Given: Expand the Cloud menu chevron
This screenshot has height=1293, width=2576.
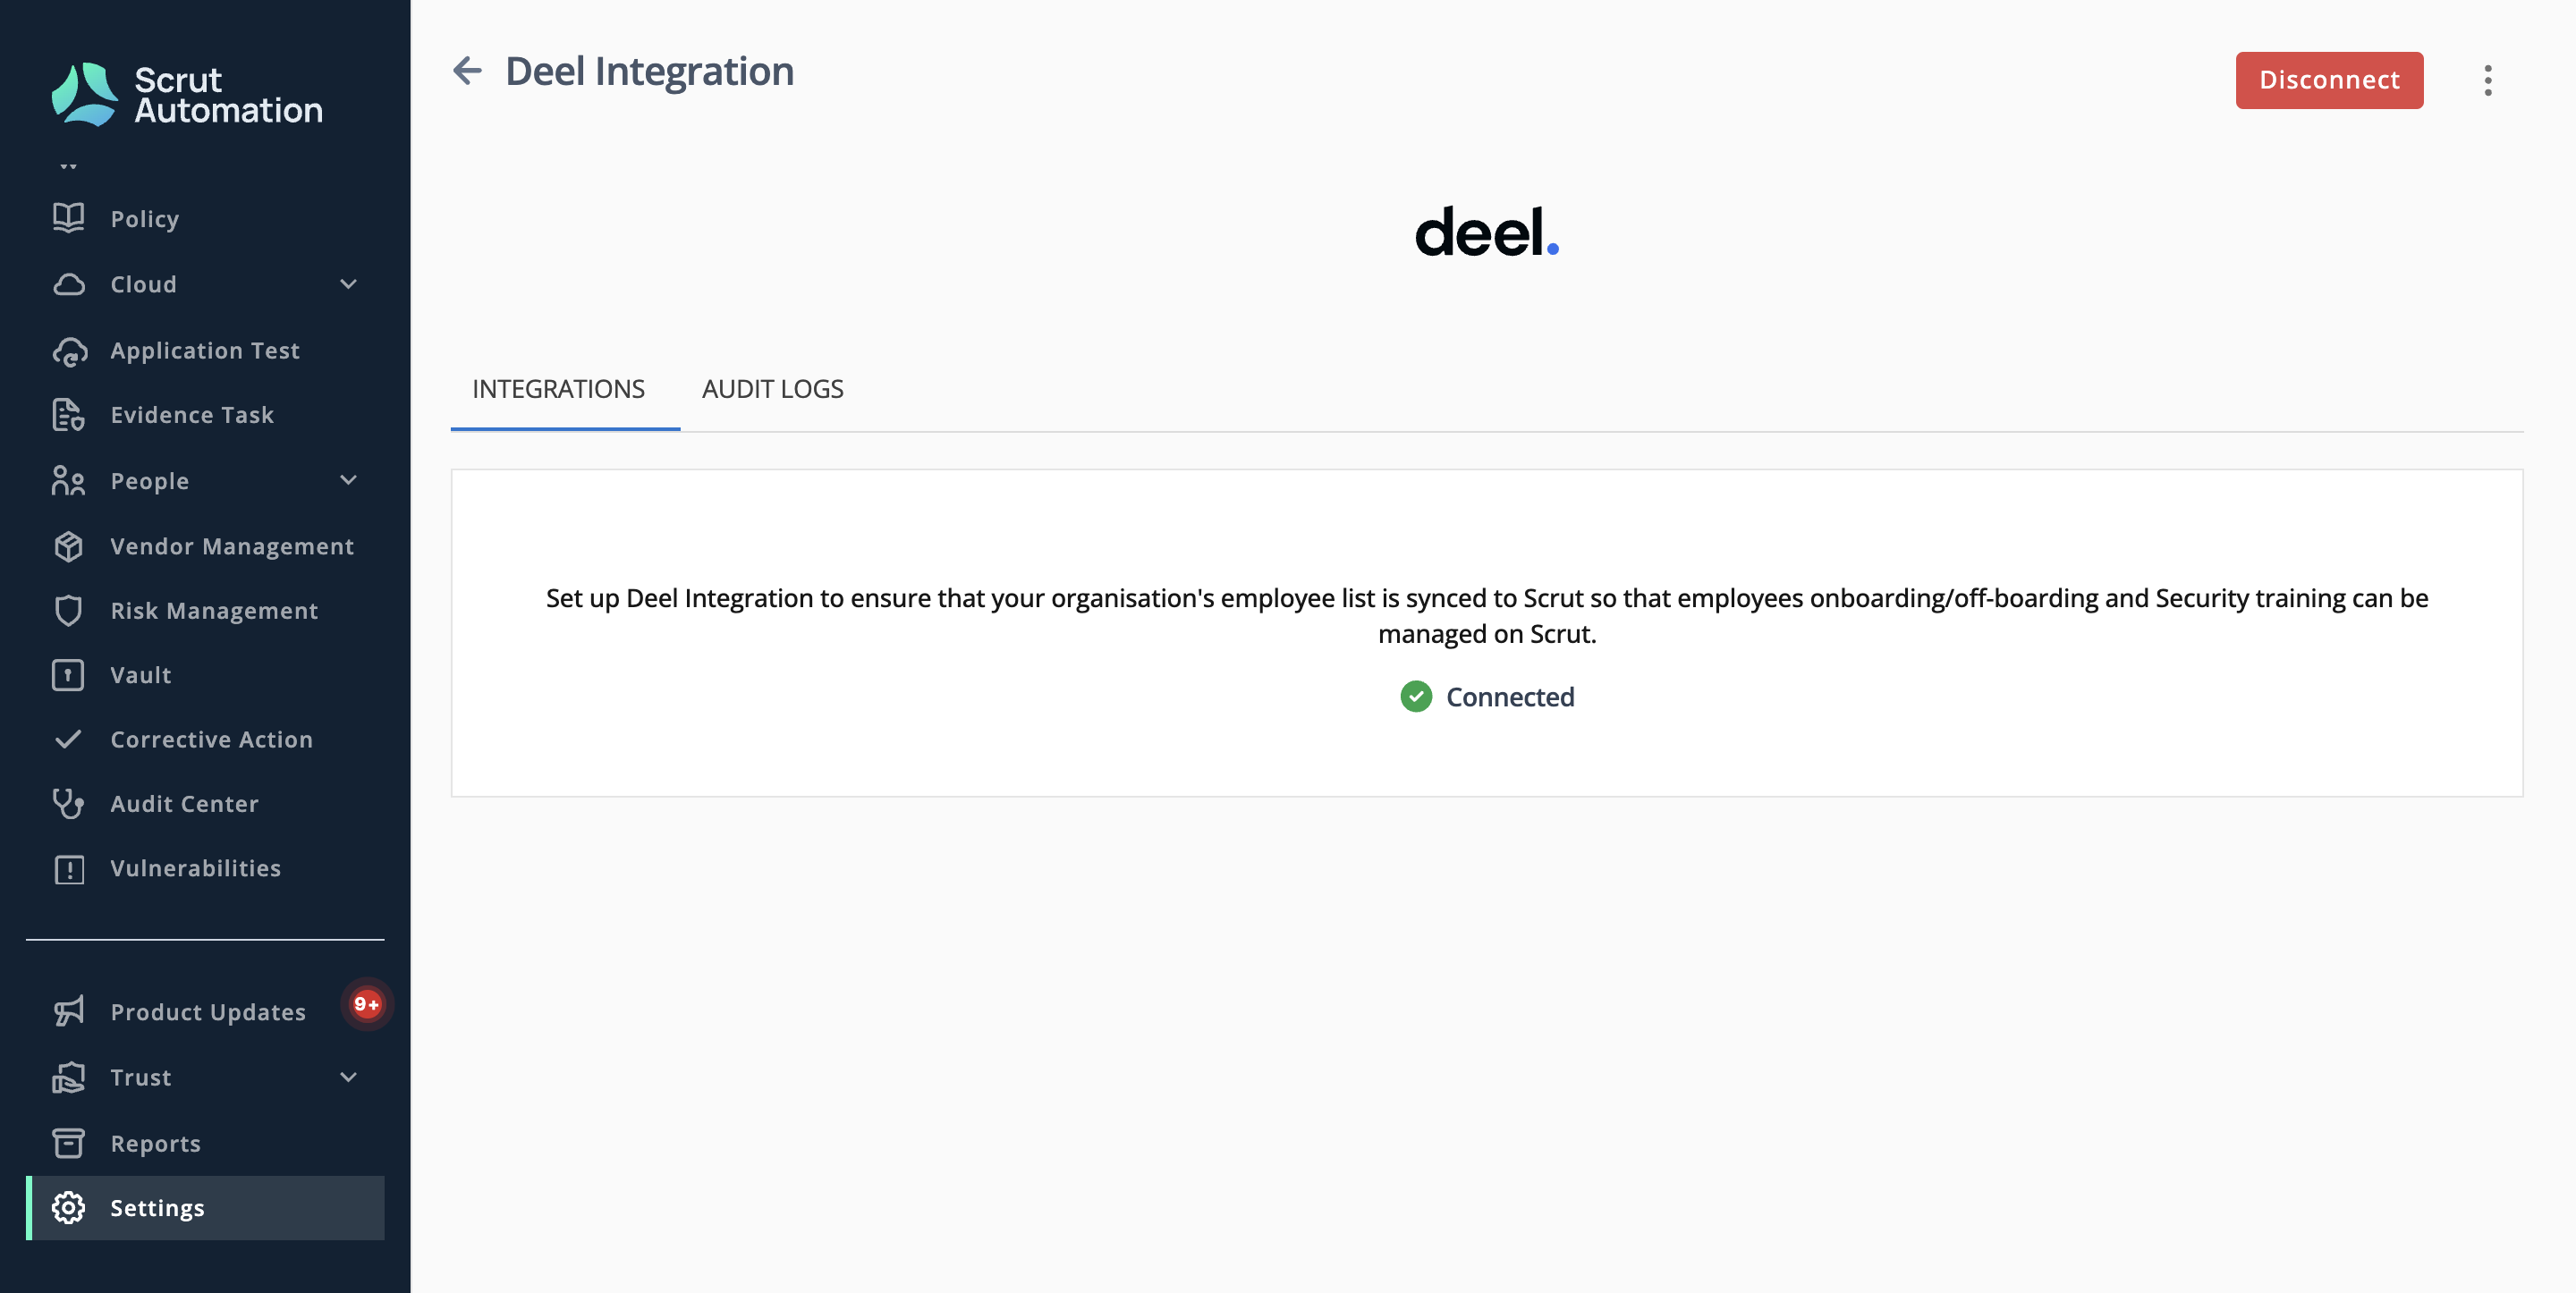Looking at the screenshot, I should [348, 284].
